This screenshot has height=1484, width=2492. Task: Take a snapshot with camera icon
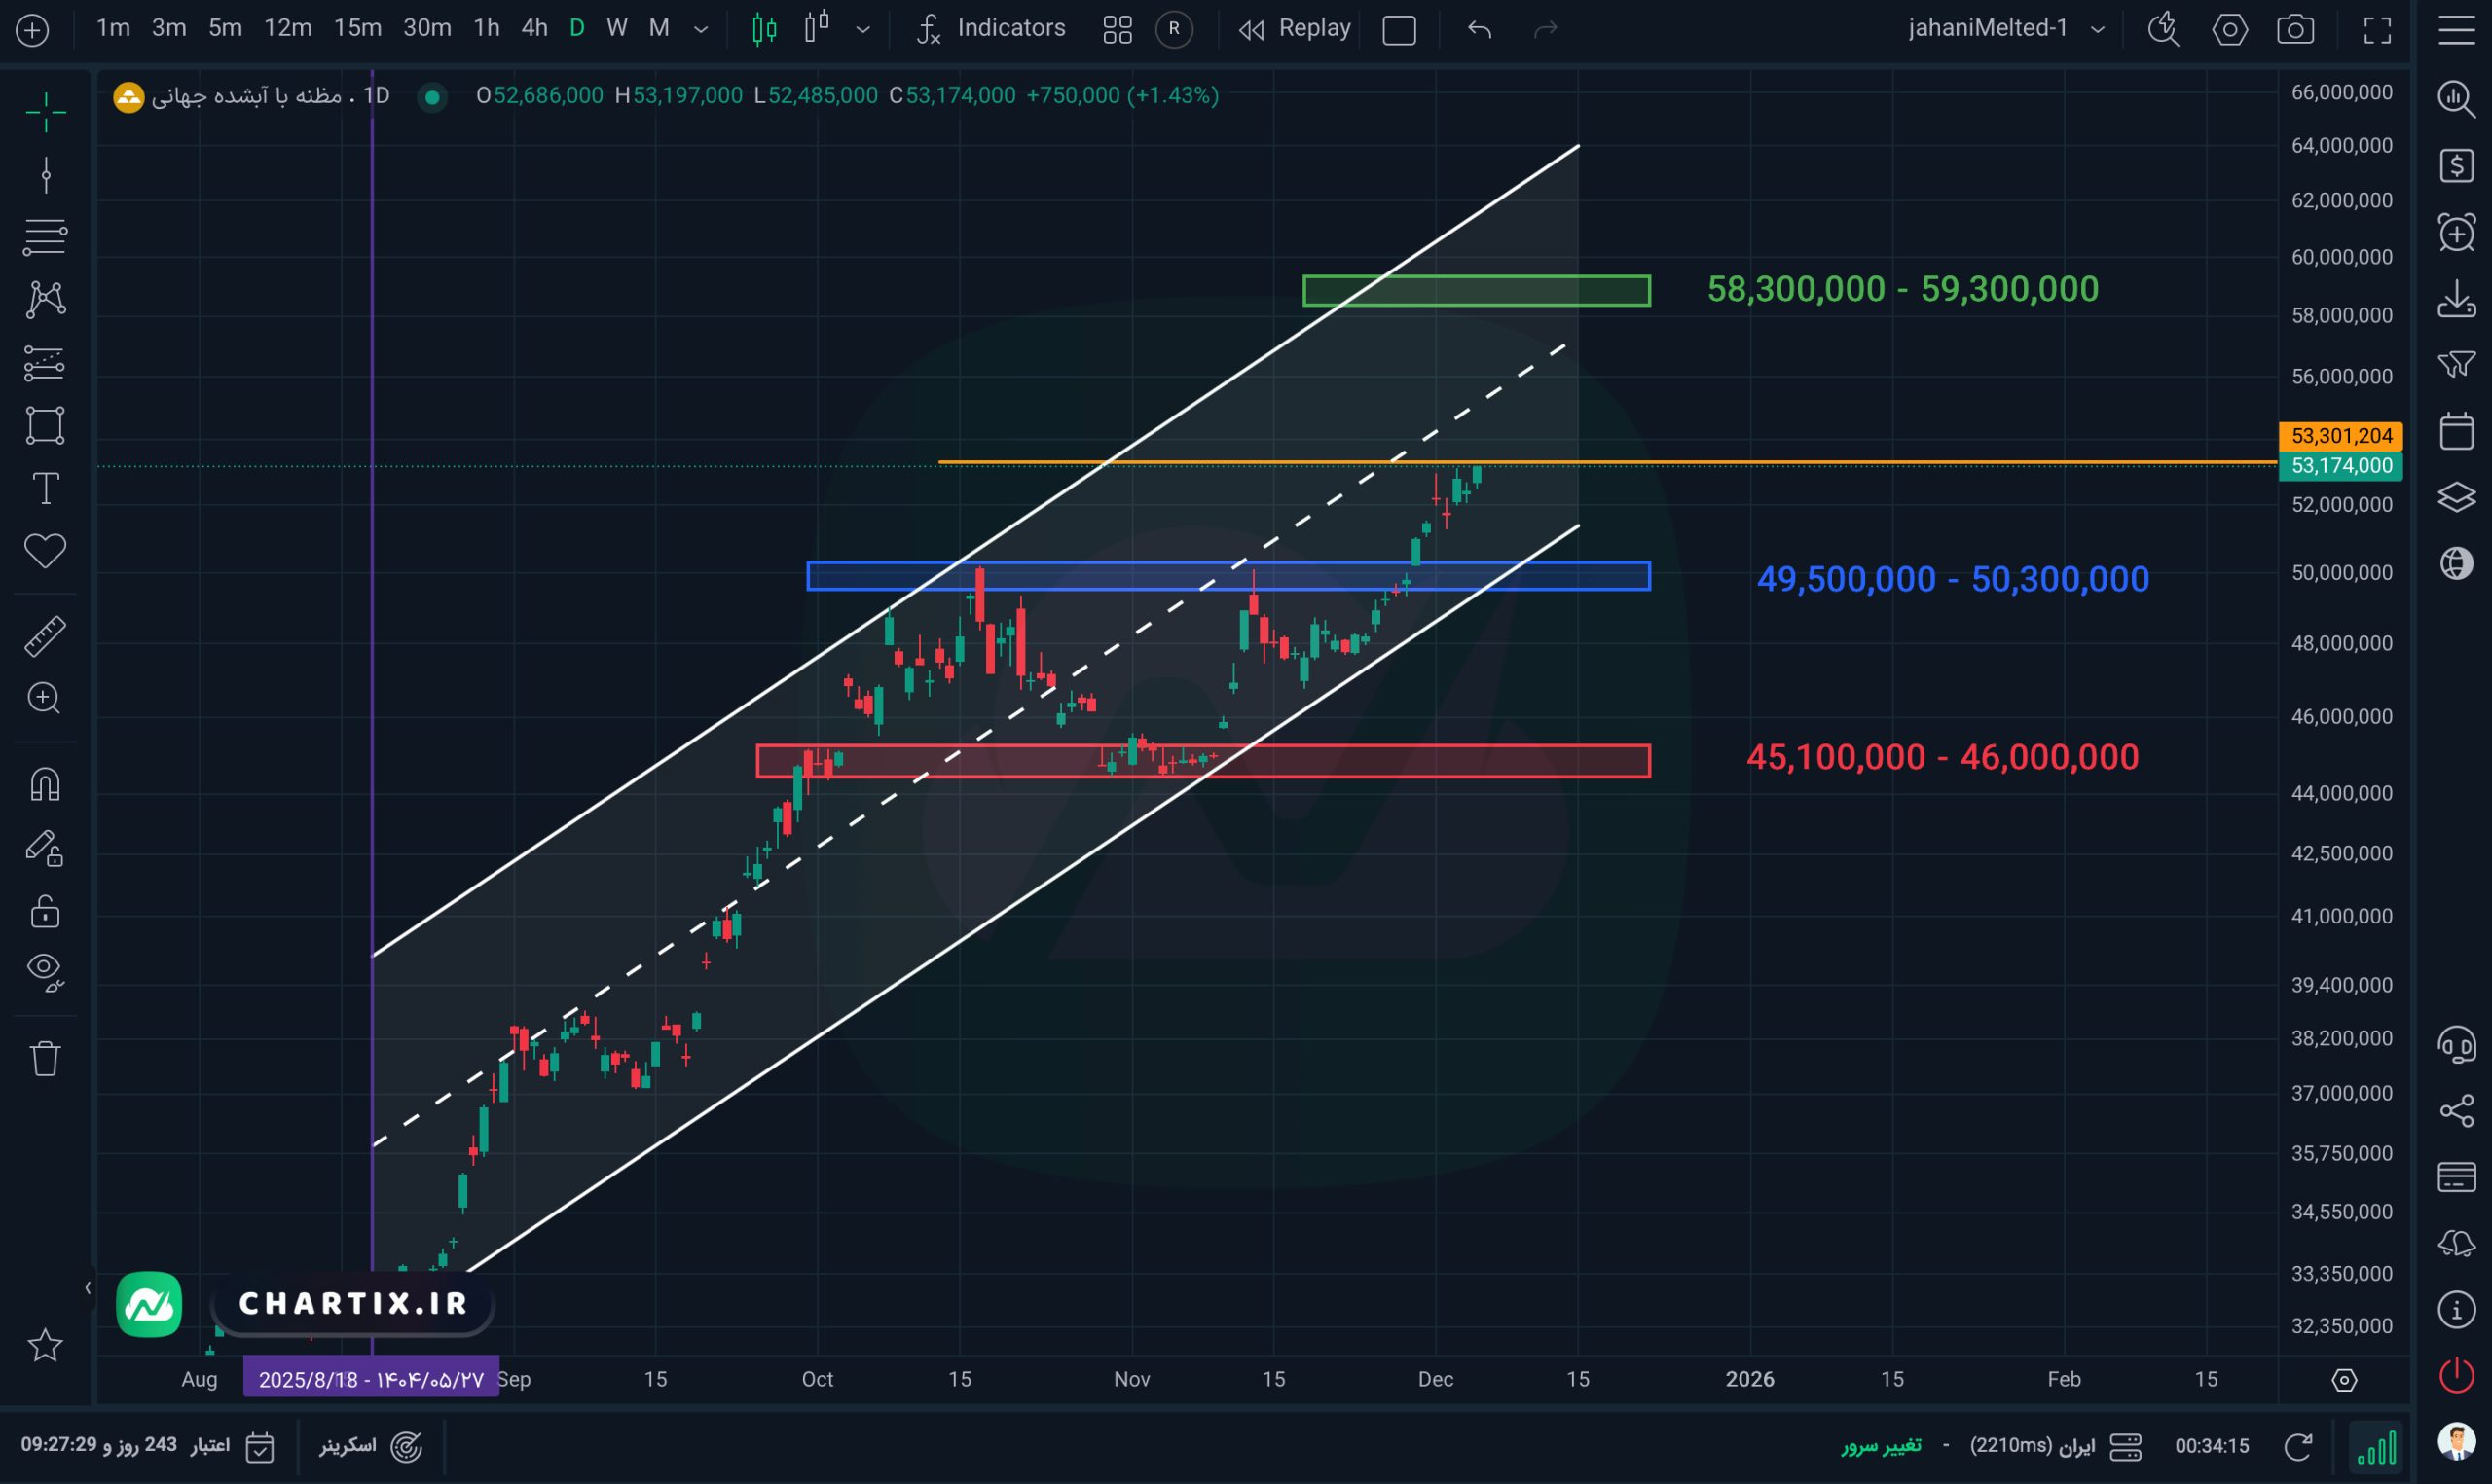point(2295,29)
